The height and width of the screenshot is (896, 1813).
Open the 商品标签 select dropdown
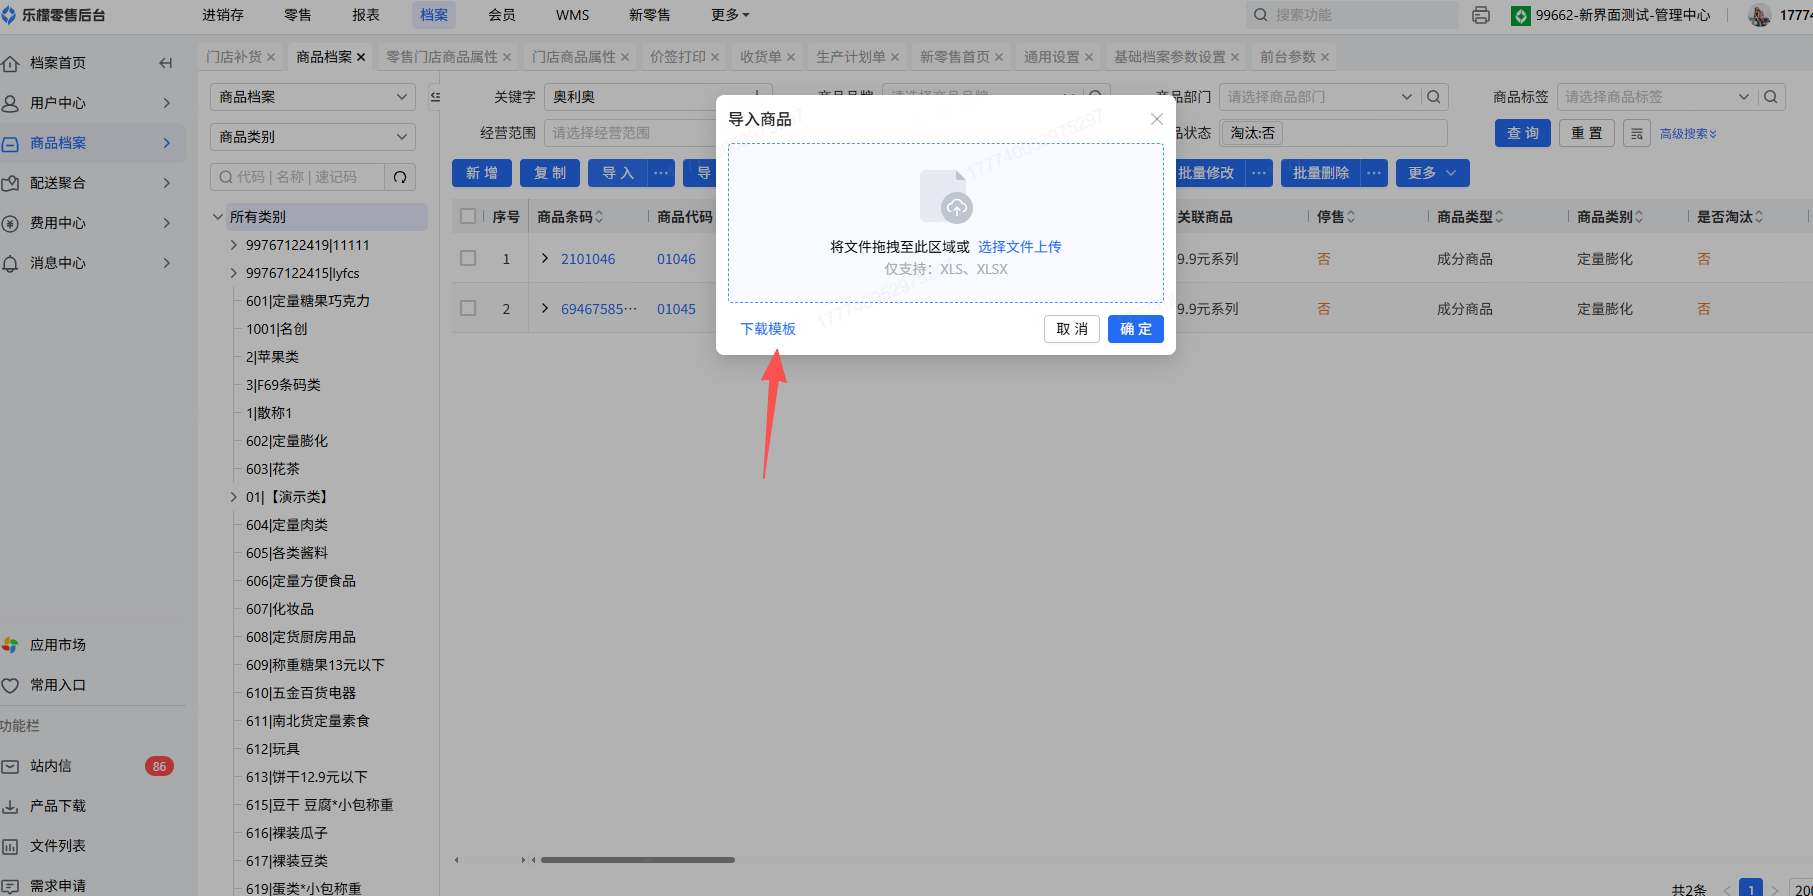(1656, 97)
